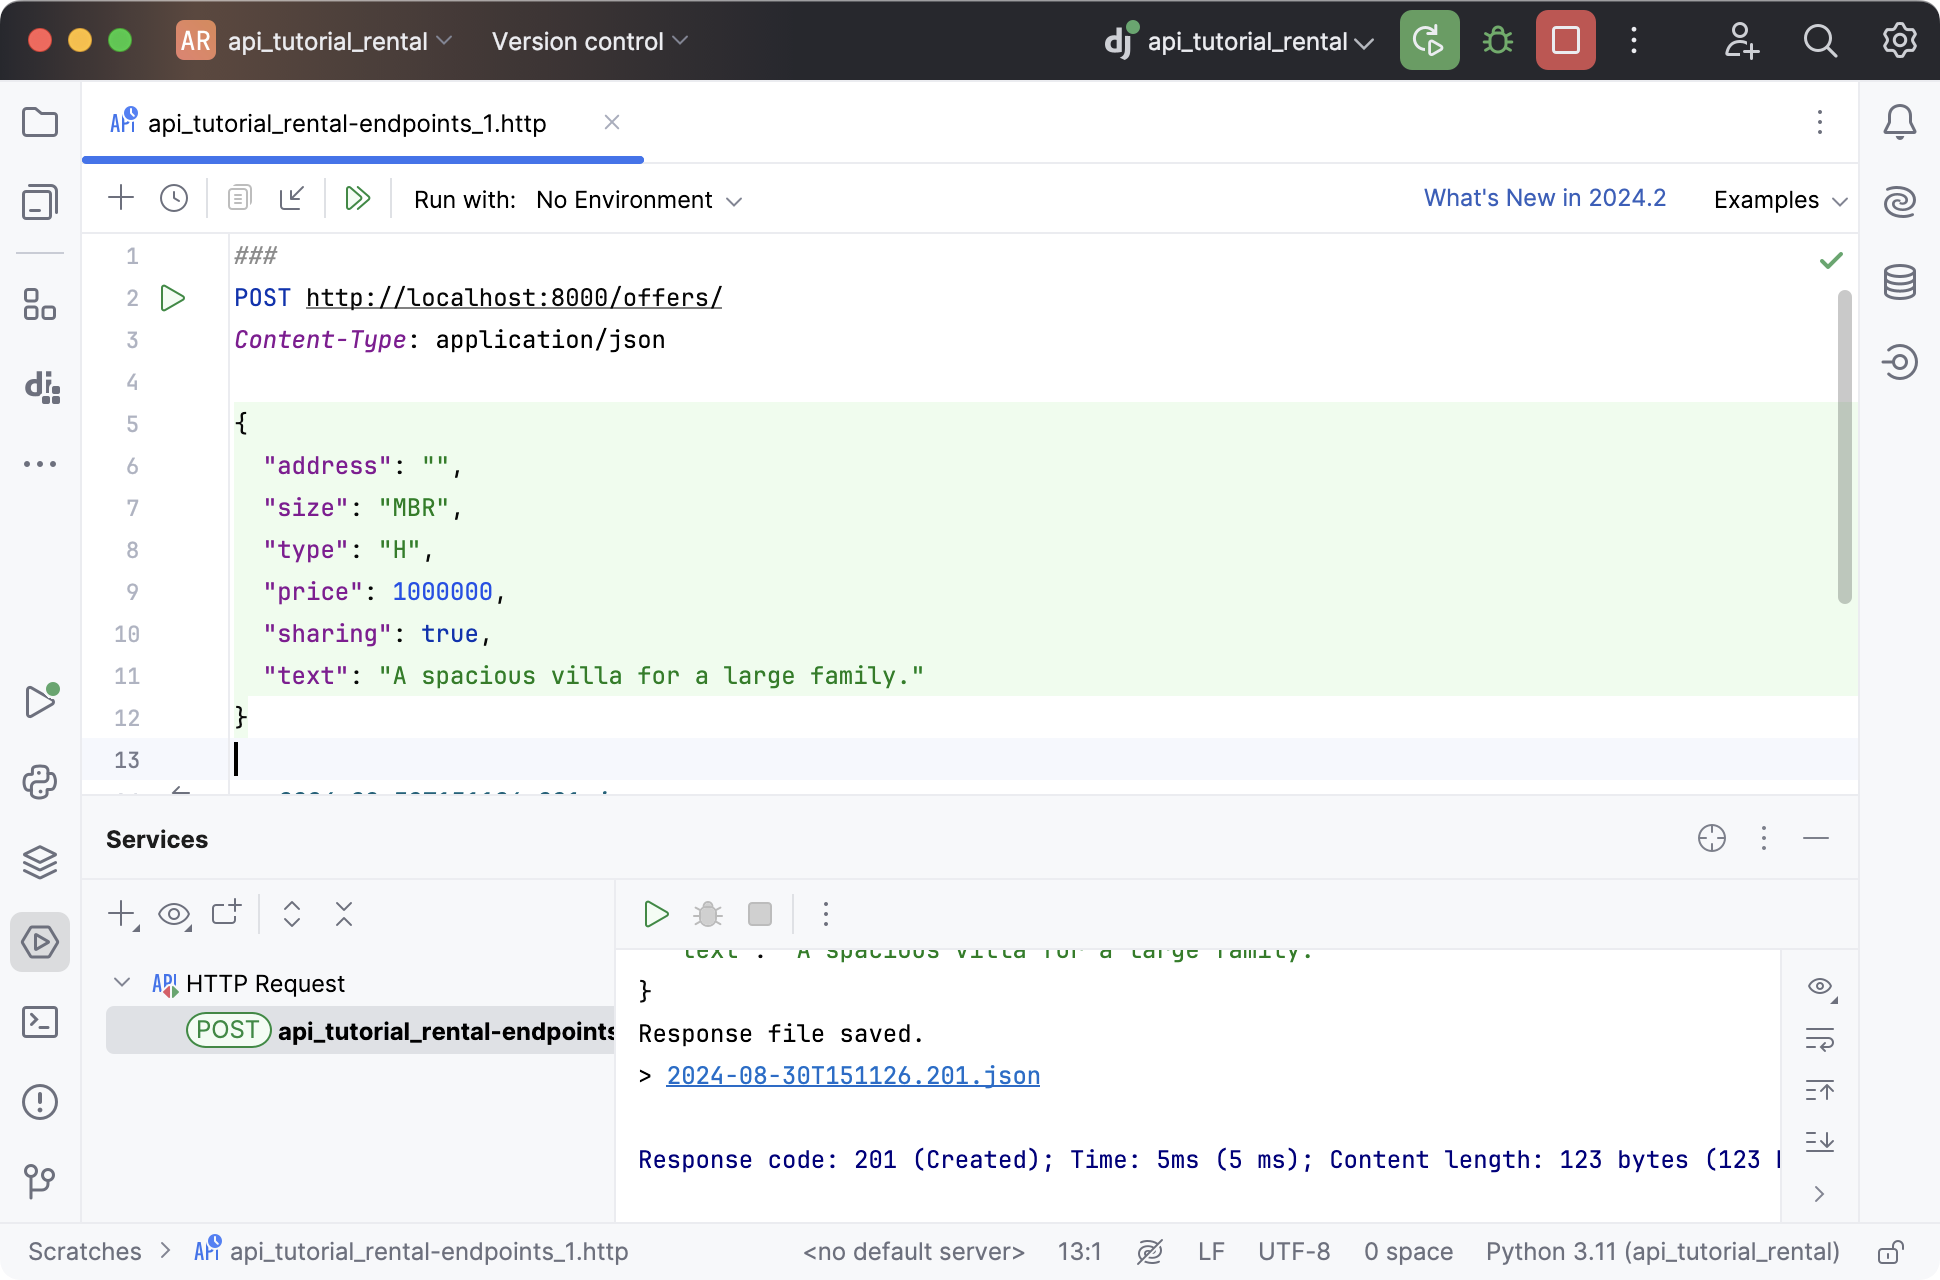The height and width of the screenshot is (1280, 1940).
Task: Open the request history clock icon
Action: 174,198
